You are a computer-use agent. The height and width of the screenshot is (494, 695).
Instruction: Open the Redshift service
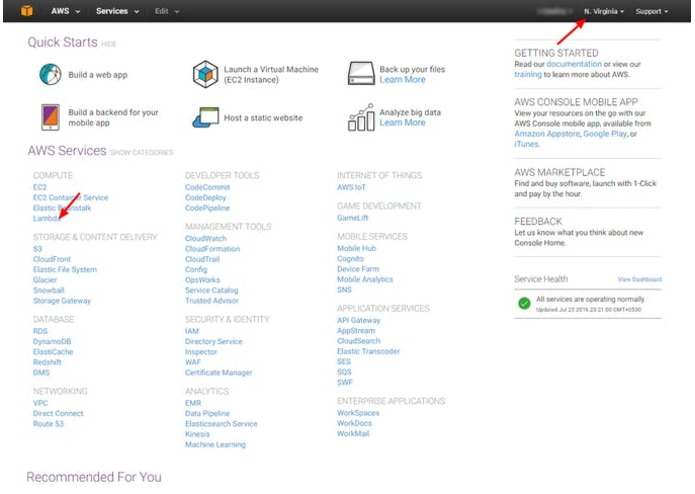pyautogui.click(x=47, y=362)
